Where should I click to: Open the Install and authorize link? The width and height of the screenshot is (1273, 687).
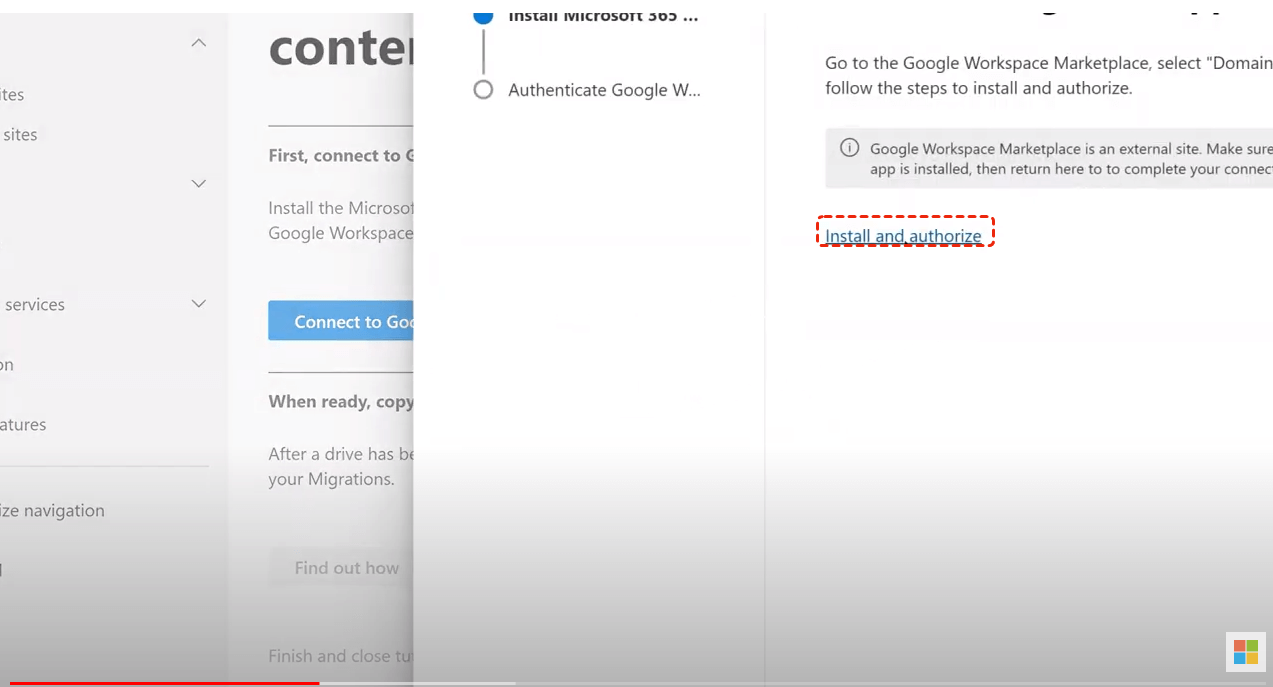coord(903,236)
